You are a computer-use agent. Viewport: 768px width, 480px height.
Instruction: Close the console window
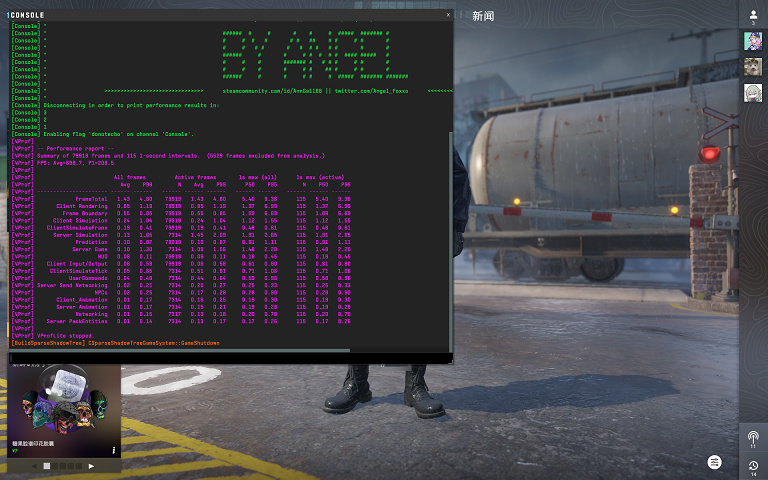tap(448, 15)
